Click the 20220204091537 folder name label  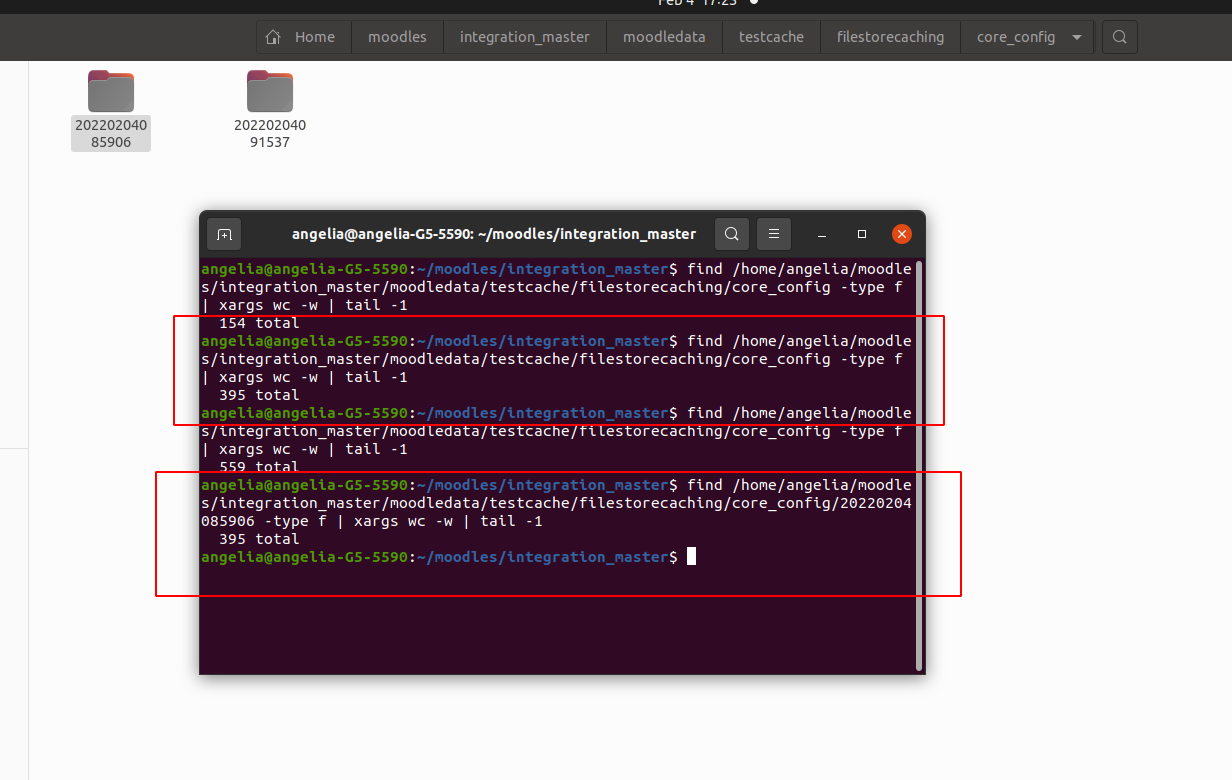[x=270, y=134]
